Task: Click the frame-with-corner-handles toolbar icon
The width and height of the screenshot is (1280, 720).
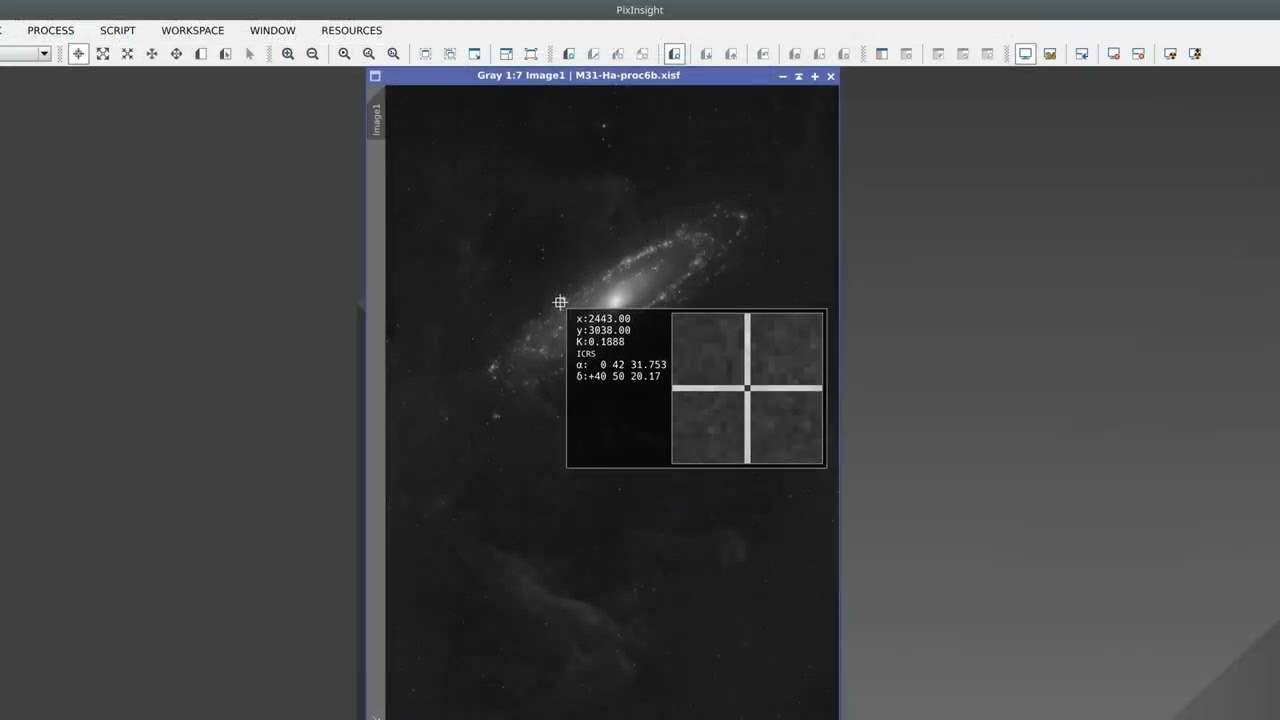Action: 531,54
